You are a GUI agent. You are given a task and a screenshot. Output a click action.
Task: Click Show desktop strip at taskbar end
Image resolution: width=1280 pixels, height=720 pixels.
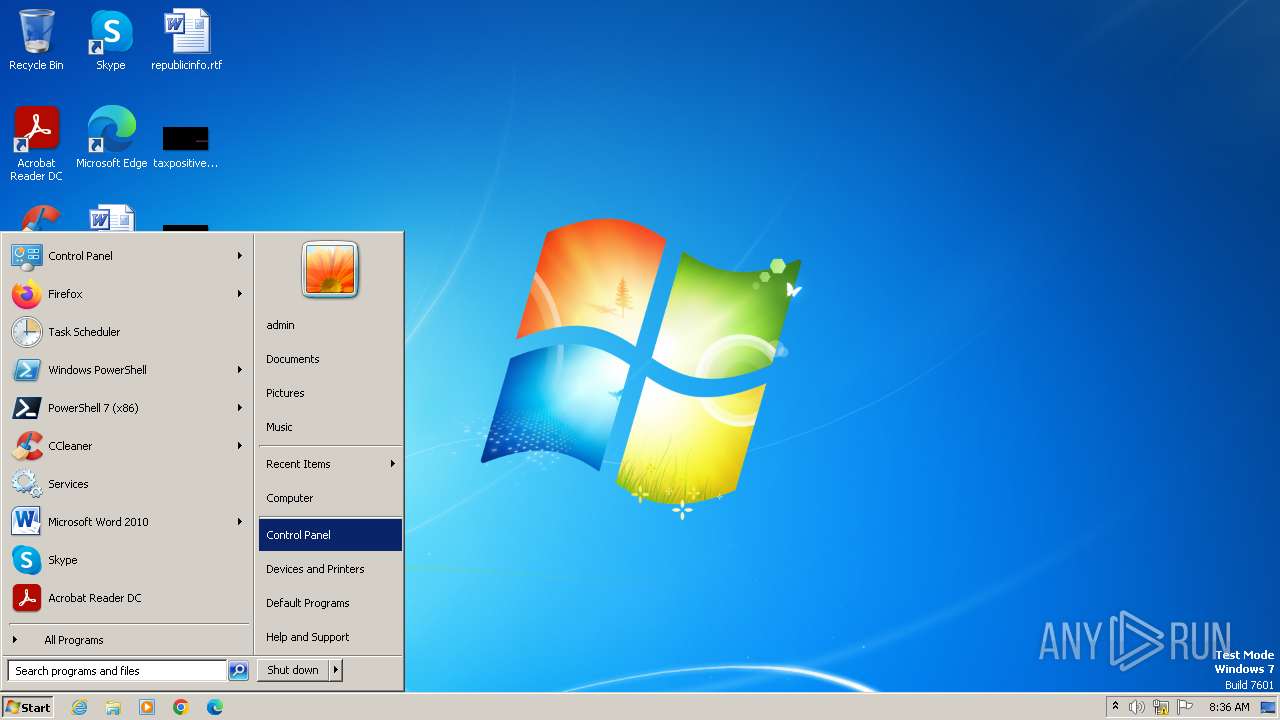1269,707
